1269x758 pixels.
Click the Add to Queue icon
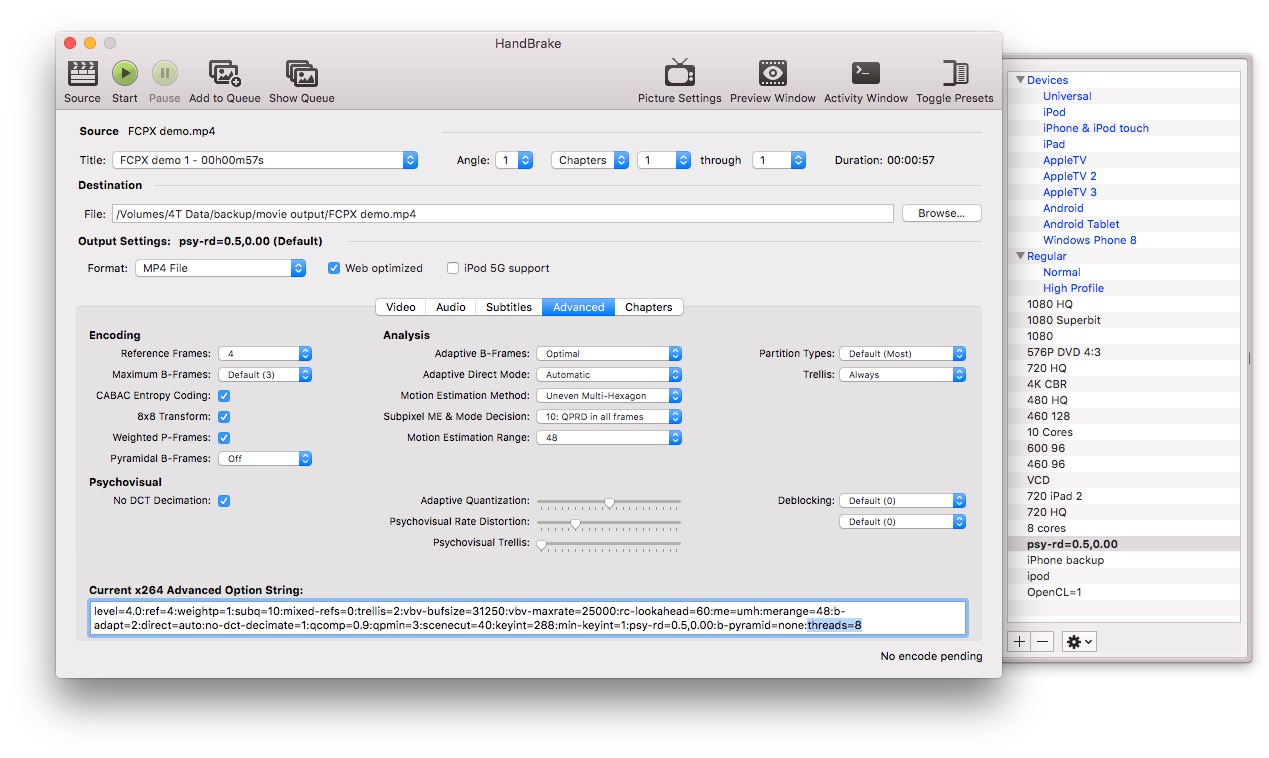224,74
